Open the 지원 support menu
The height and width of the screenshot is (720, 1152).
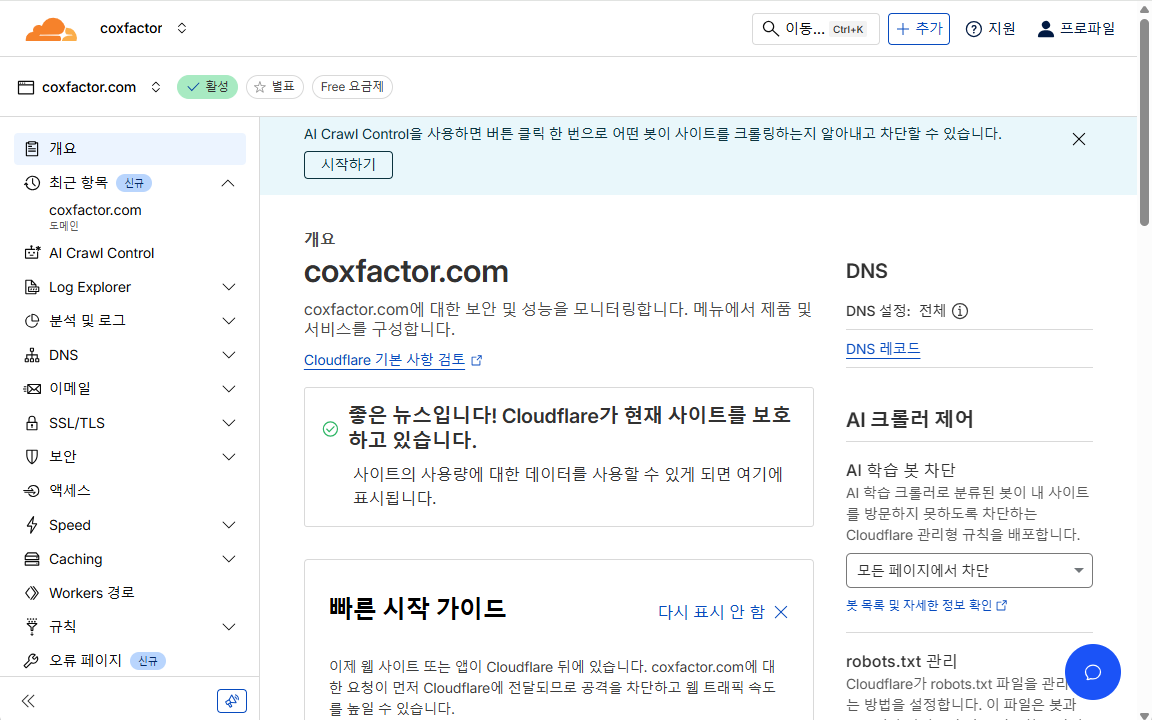[990, 29]
